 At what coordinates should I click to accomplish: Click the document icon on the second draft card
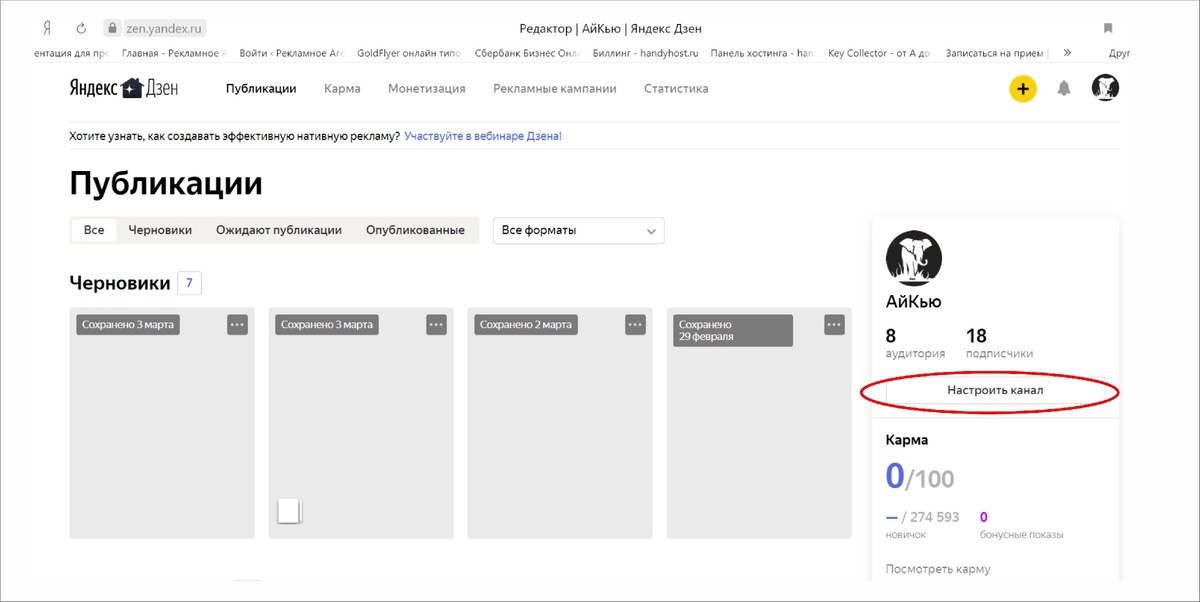(289, 511)
